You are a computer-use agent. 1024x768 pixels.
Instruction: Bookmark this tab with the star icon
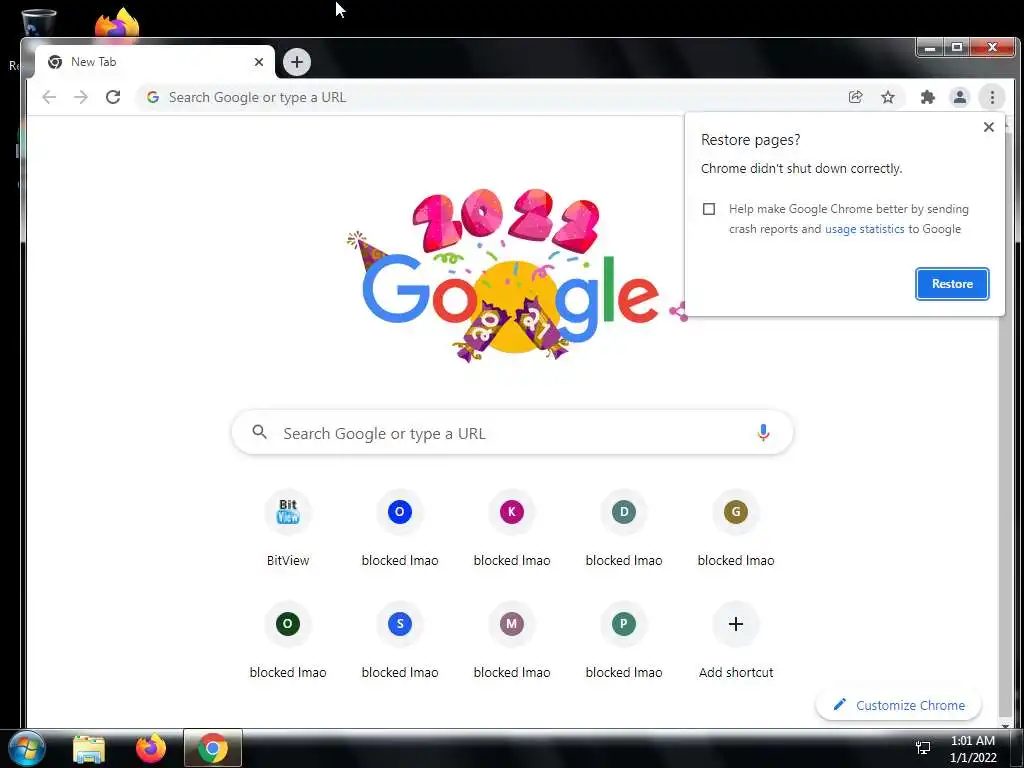tap(888, 97)
